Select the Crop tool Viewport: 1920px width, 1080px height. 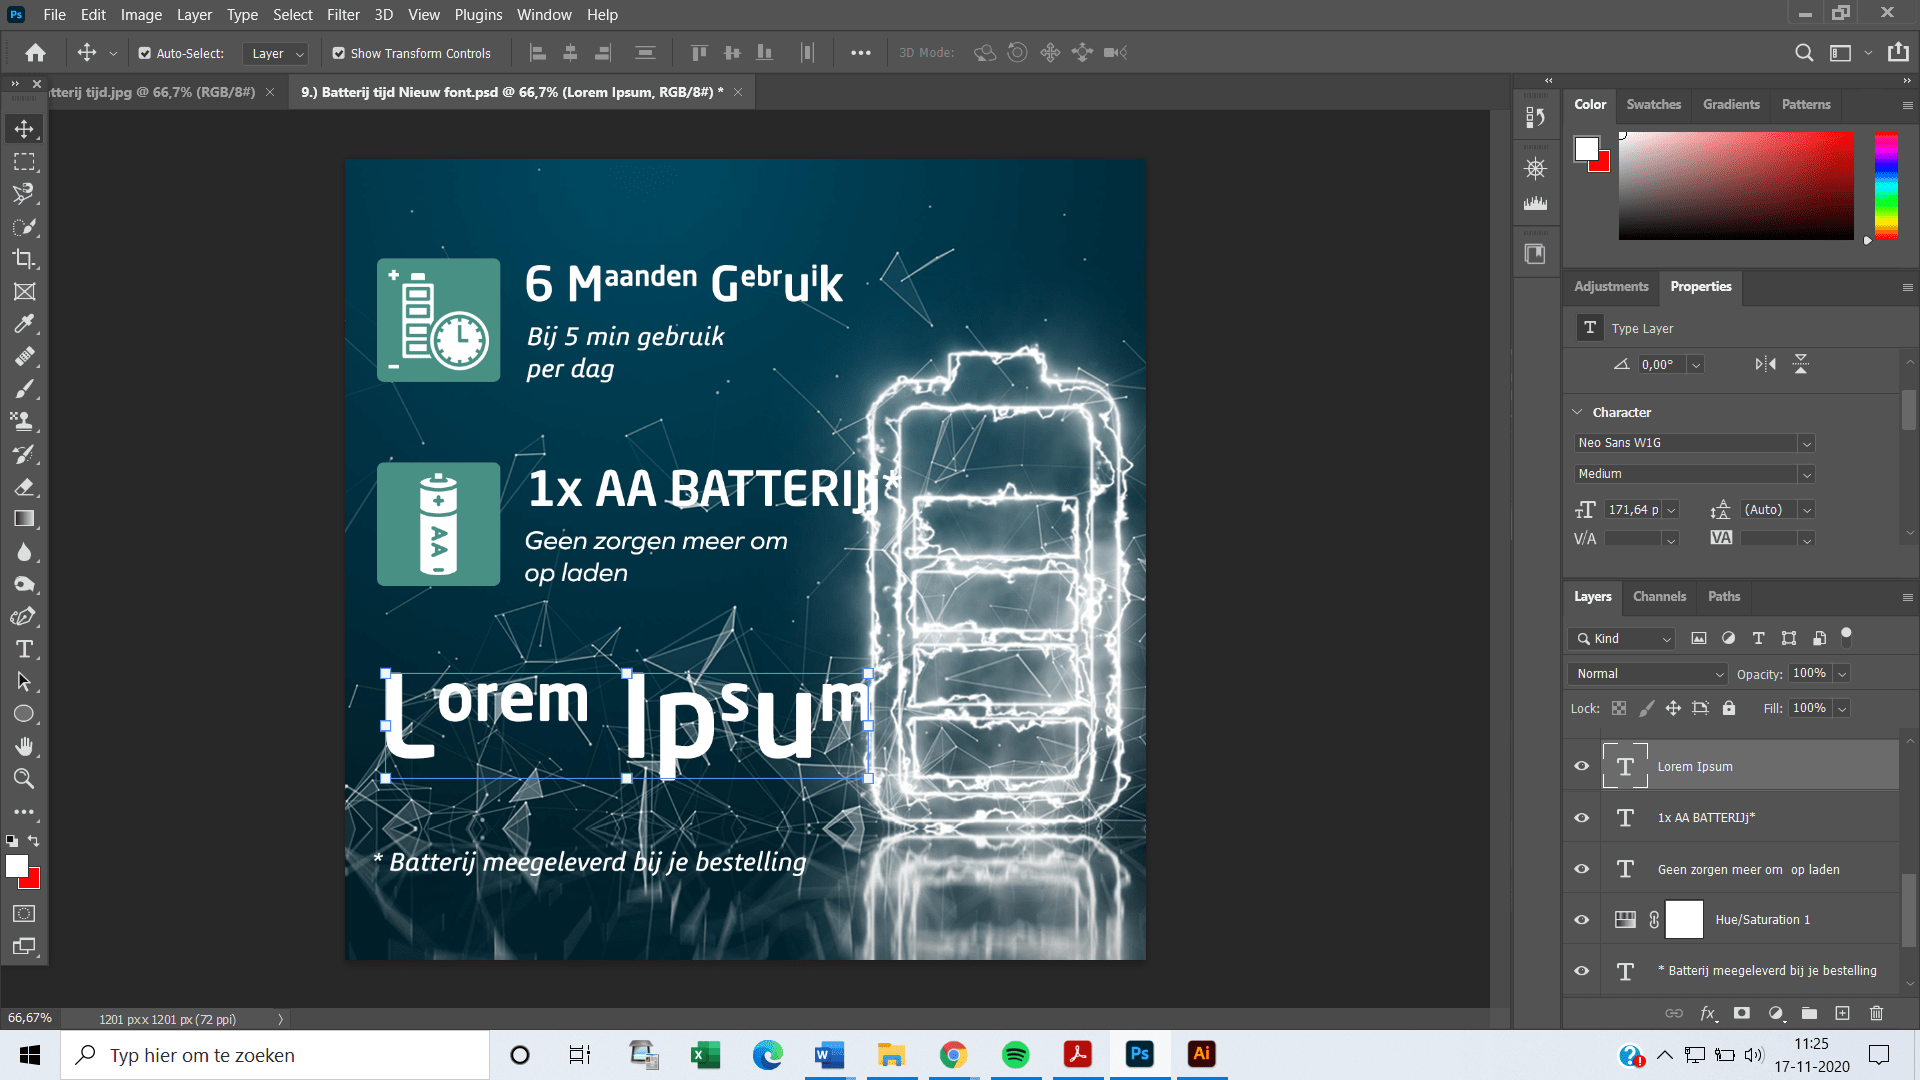[25, 259]
